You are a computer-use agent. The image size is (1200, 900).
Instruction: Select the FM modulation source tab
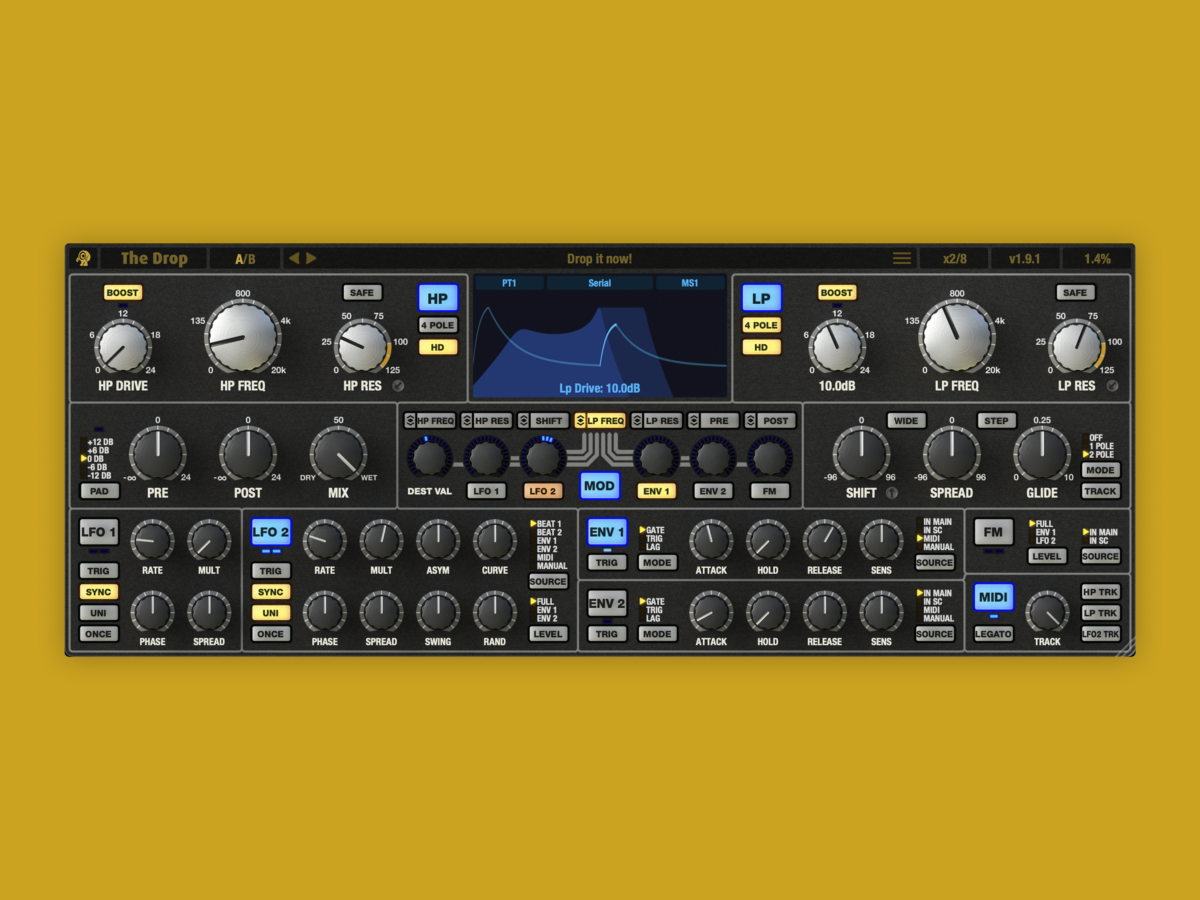click(770, 491)
